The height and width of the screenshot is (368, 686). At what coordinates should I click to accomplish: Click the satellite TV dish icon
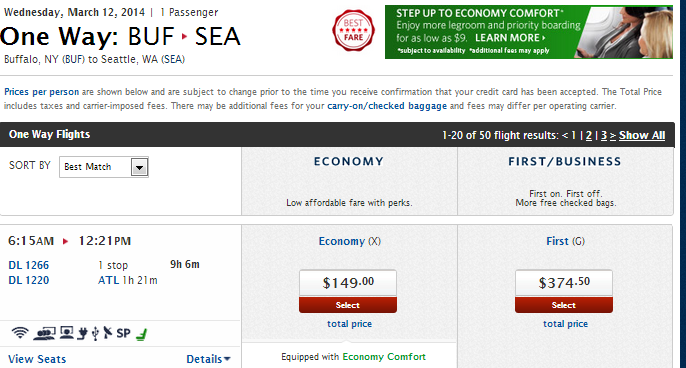pos(108,333)
